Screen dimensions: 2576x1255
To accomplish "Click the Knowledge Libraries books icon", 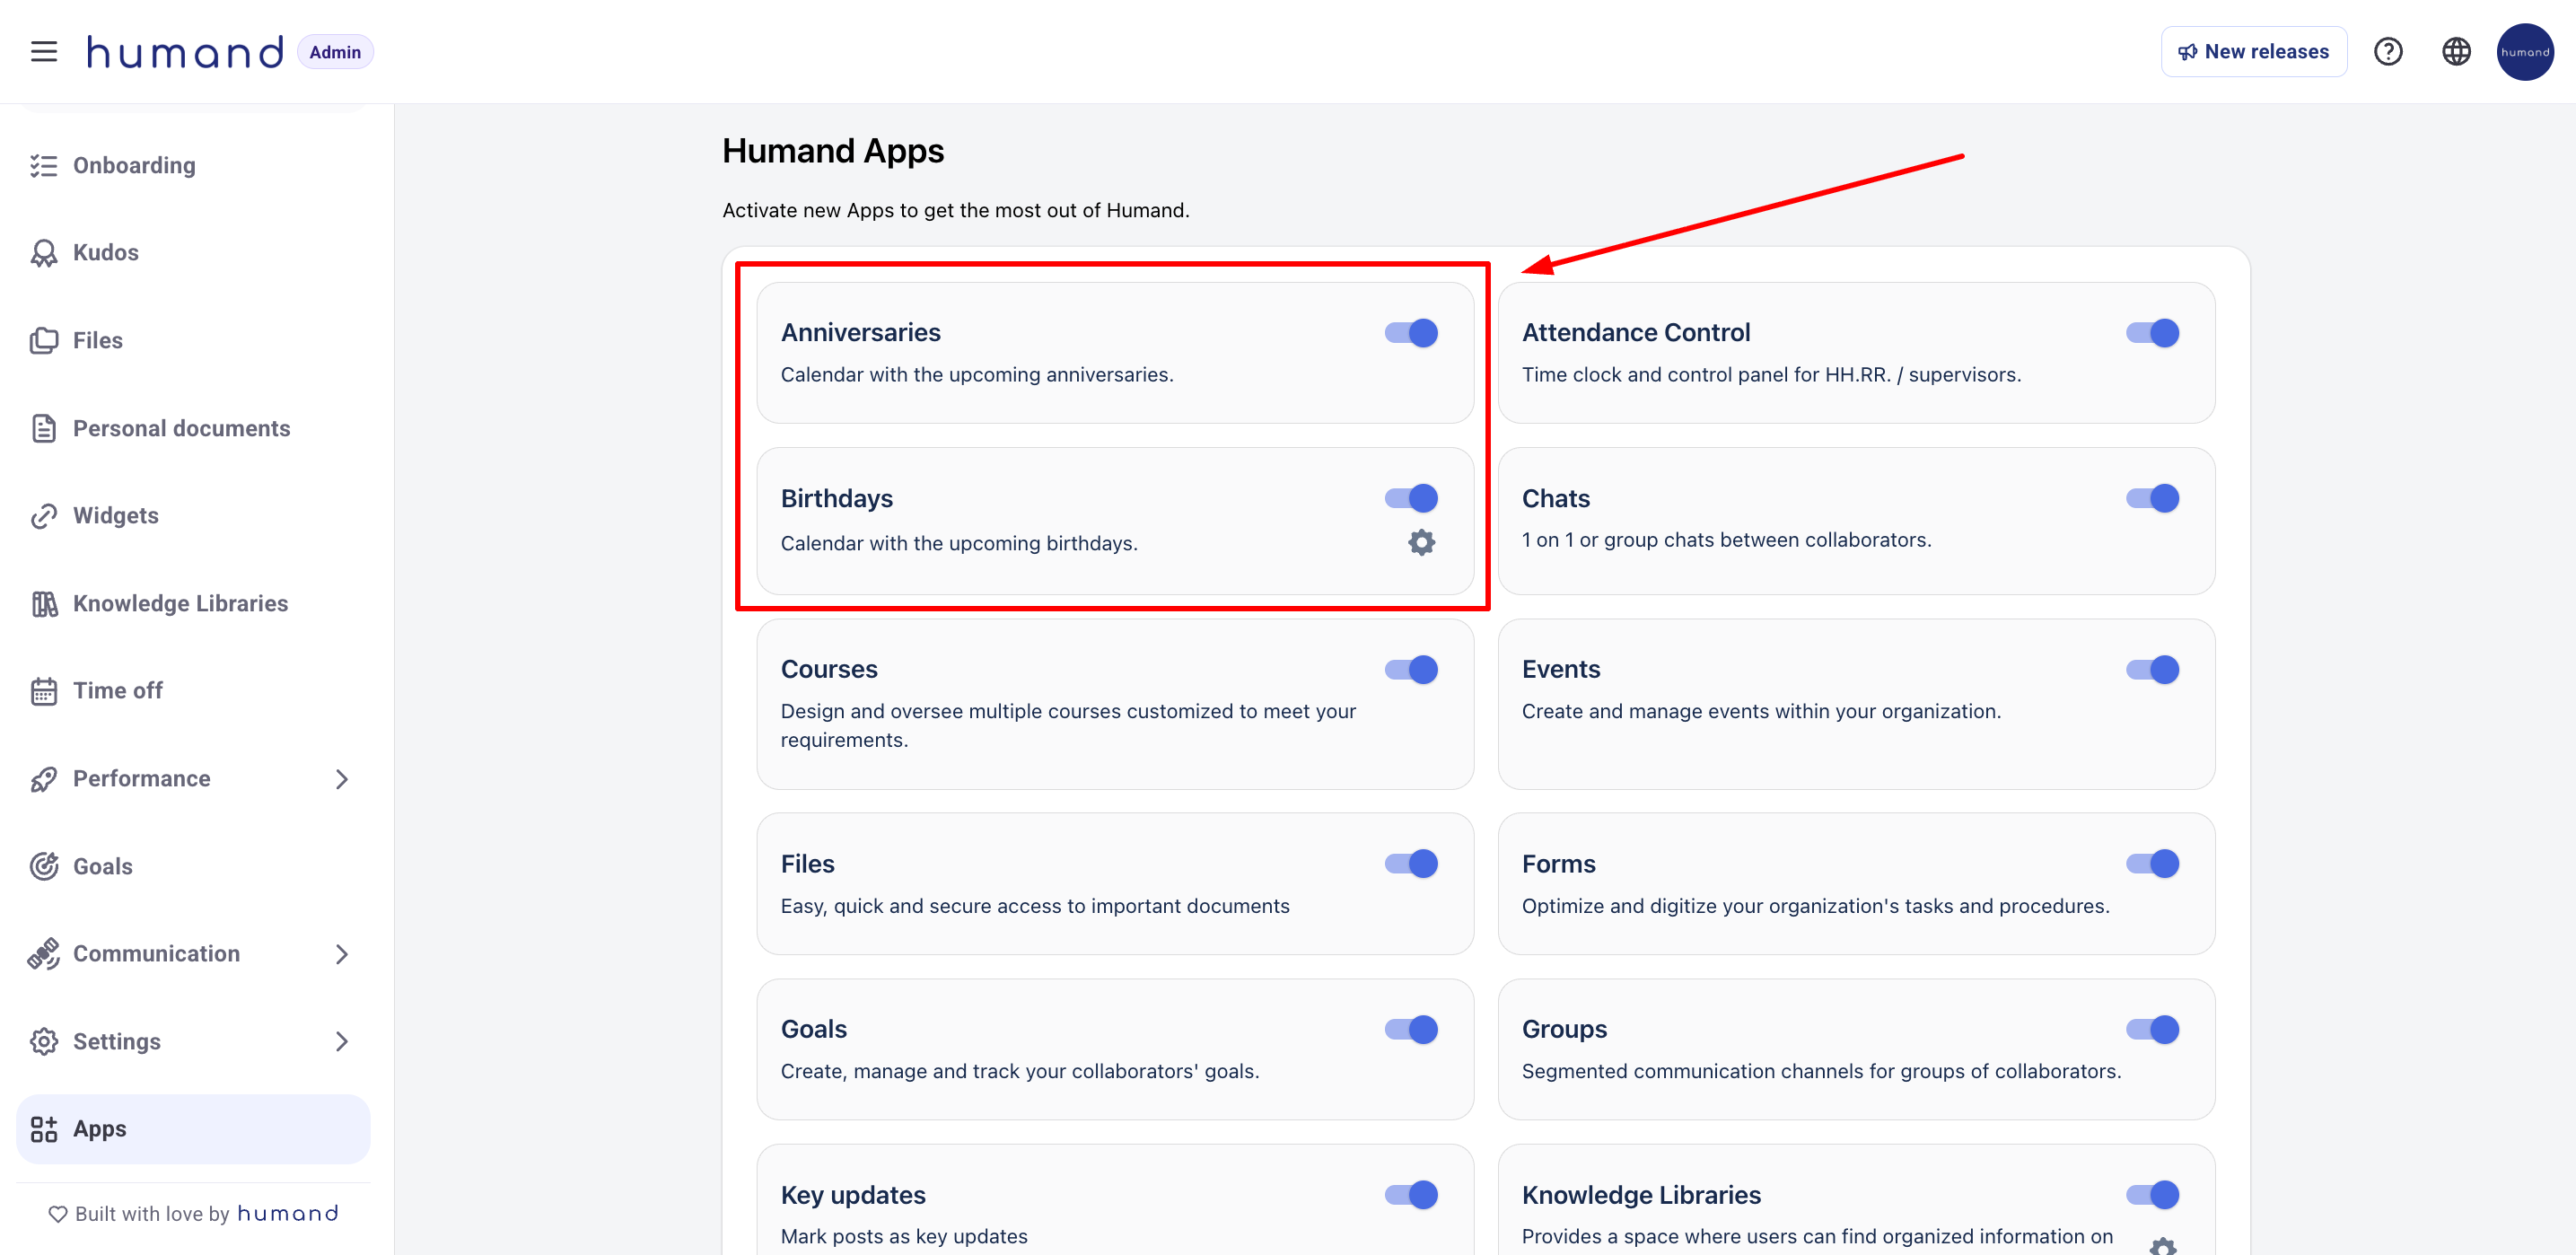I will [x=44, y=603].
